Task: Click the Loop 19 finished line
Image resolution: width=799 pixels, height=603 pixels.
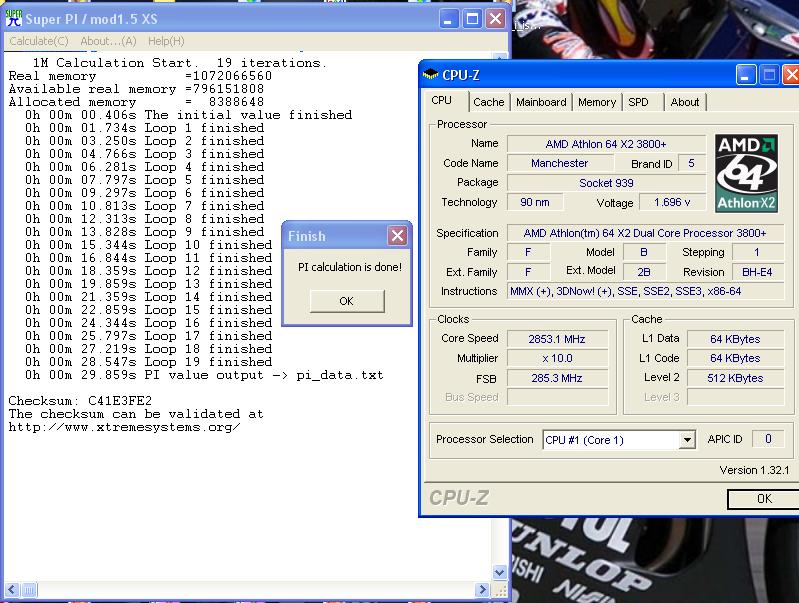Action: point(149,362)
